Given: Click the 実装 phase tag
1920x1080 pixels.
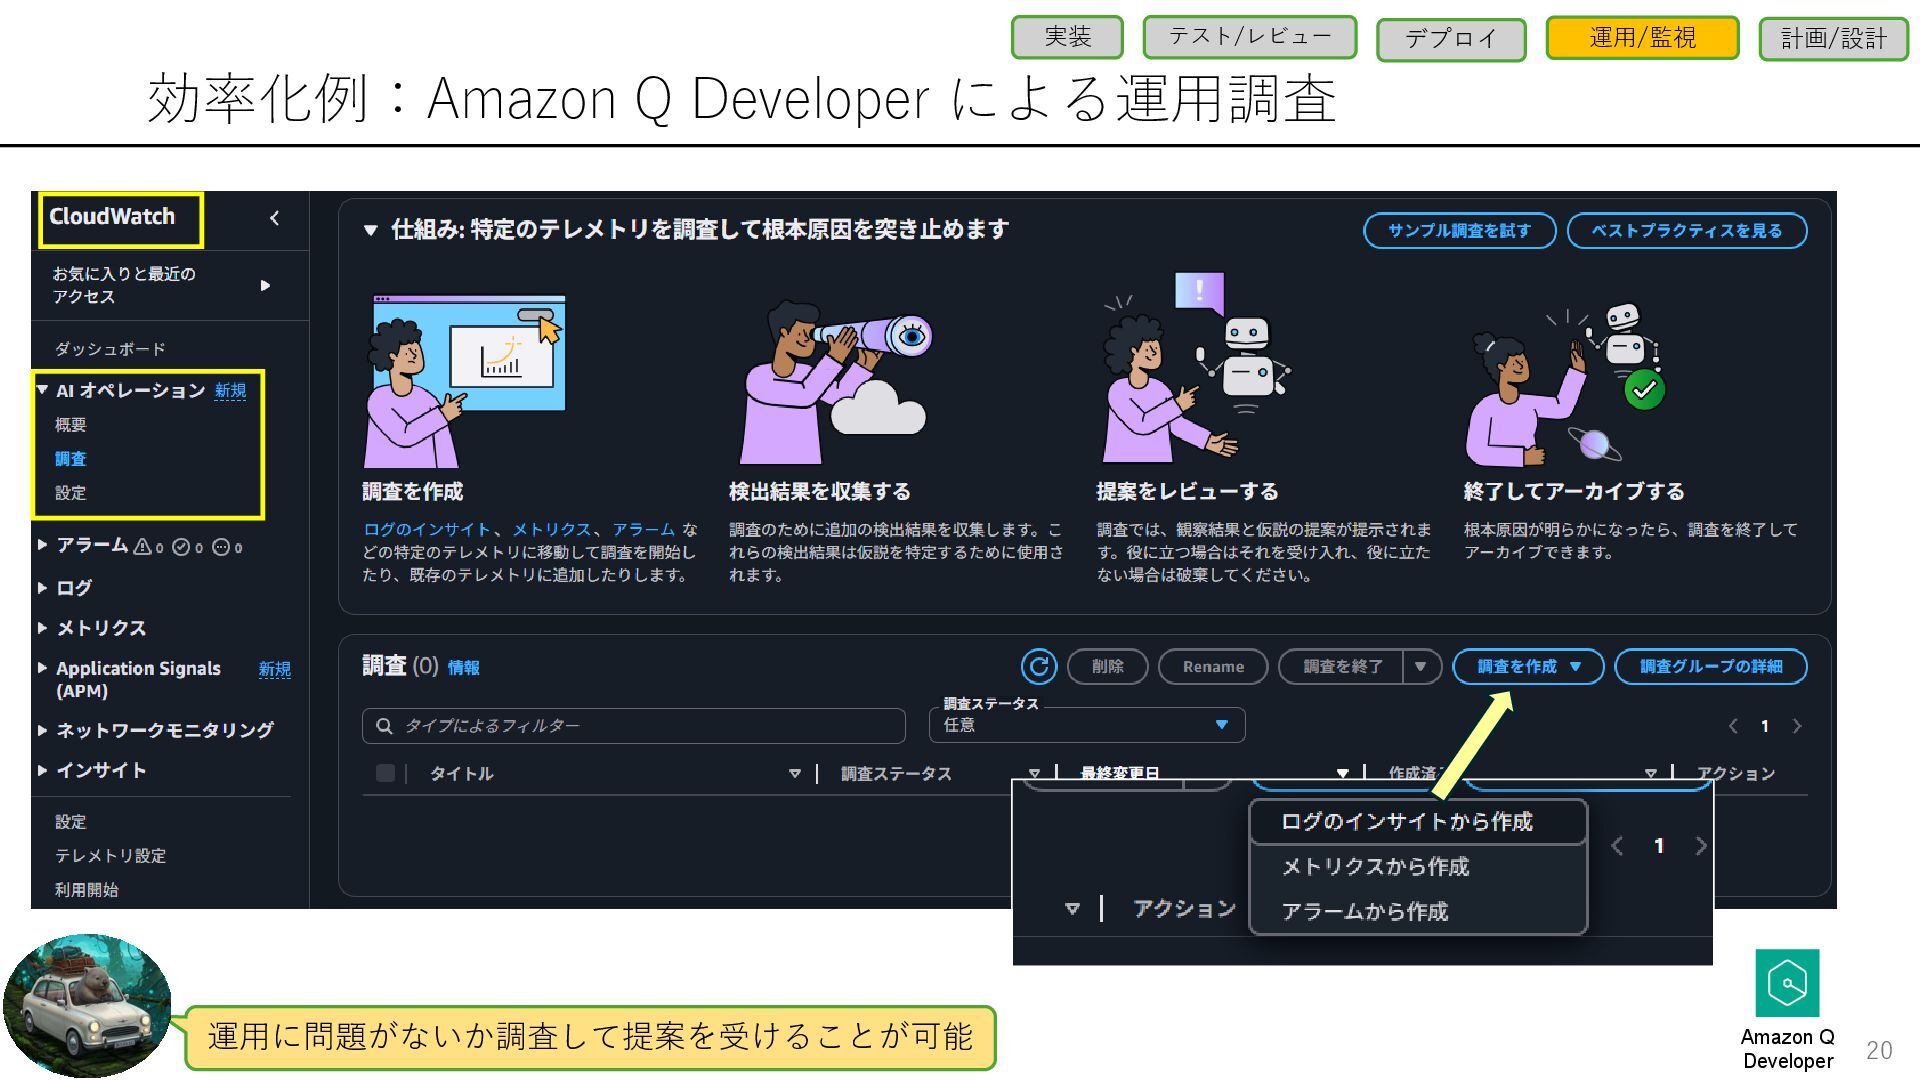Looking at the screenshot, I should (x=1067, y=37).
